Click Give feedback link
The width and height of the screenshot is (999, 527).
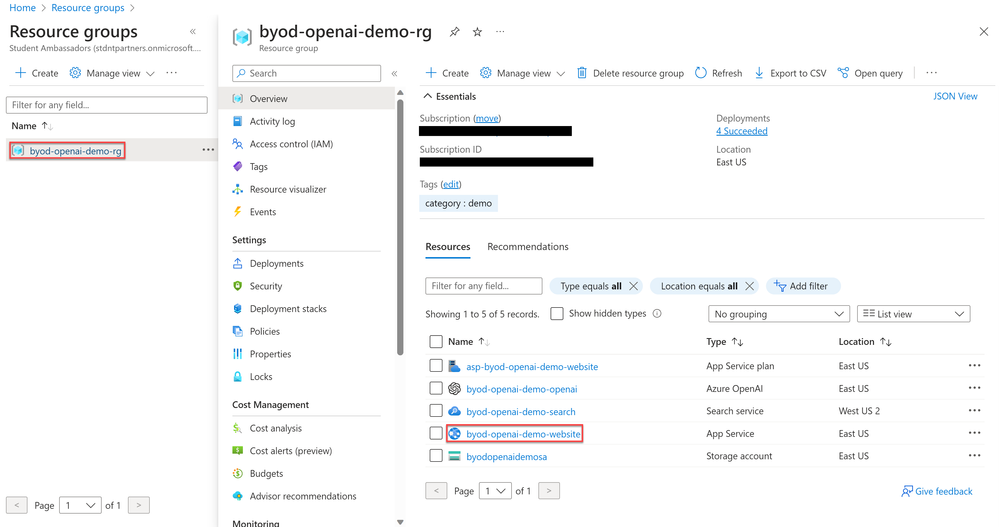click(x=937, y=491)
